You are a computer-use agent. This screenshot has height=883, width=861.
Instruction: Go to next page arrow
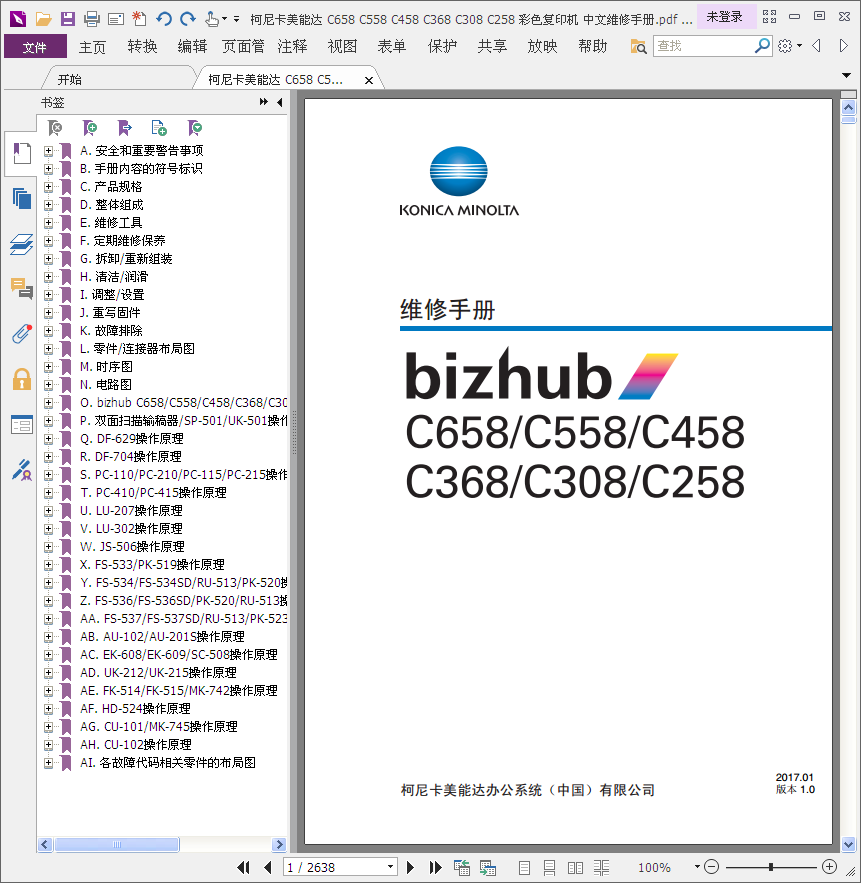pyautogui.click(x=411, y=867)
